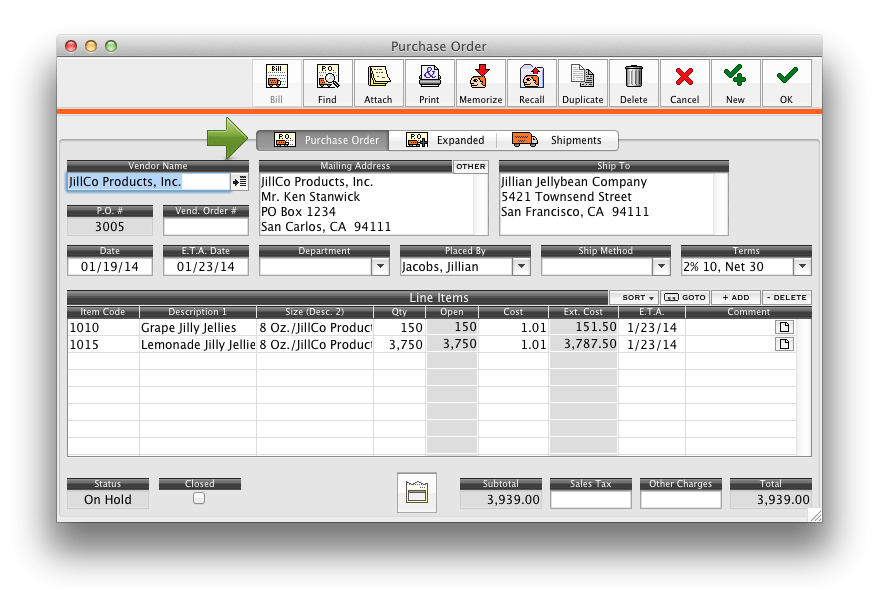Click the Description 1 column header
879x601 pixels.
pyautogui.click(x=198, y=312)
